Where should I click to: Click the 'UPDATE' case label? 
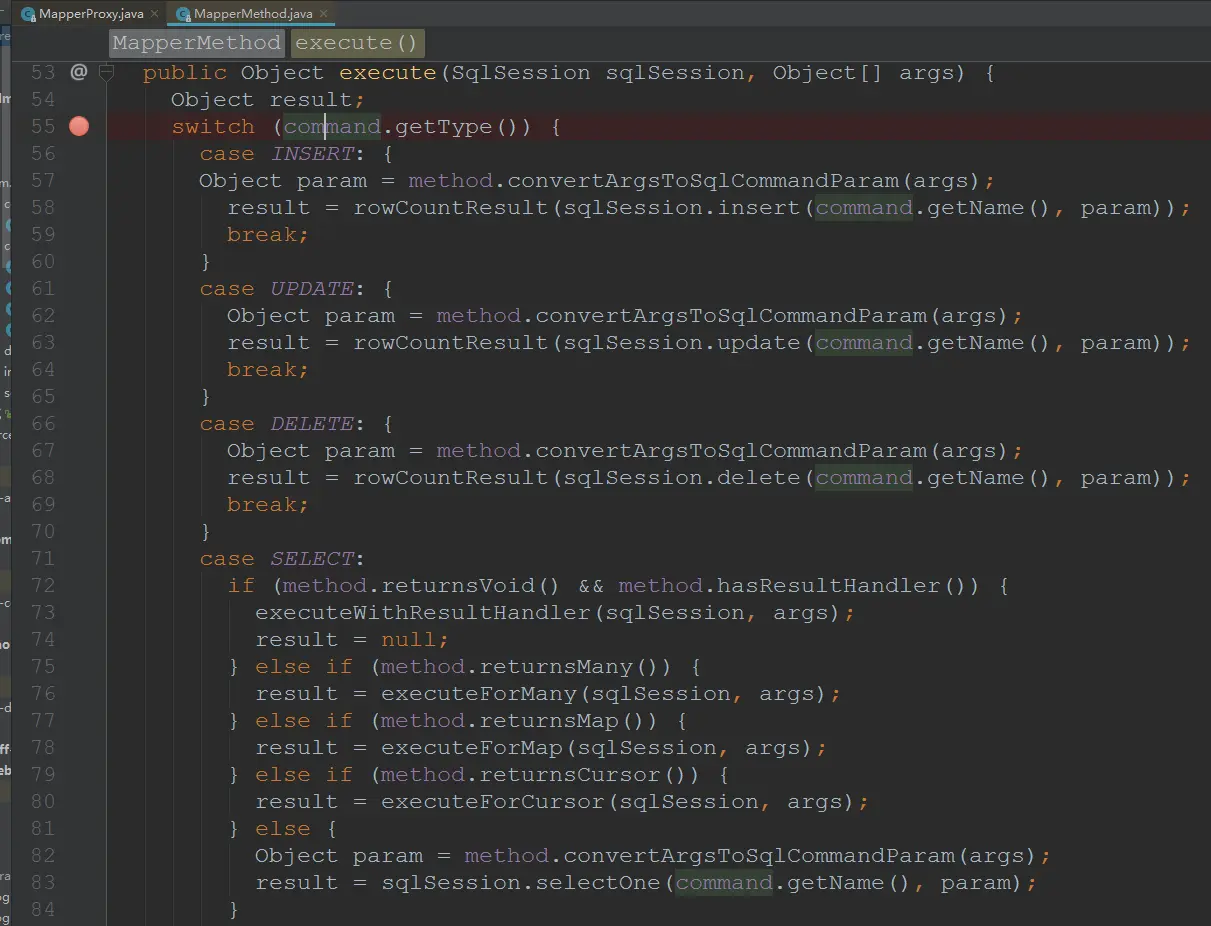tap(312, 288)
